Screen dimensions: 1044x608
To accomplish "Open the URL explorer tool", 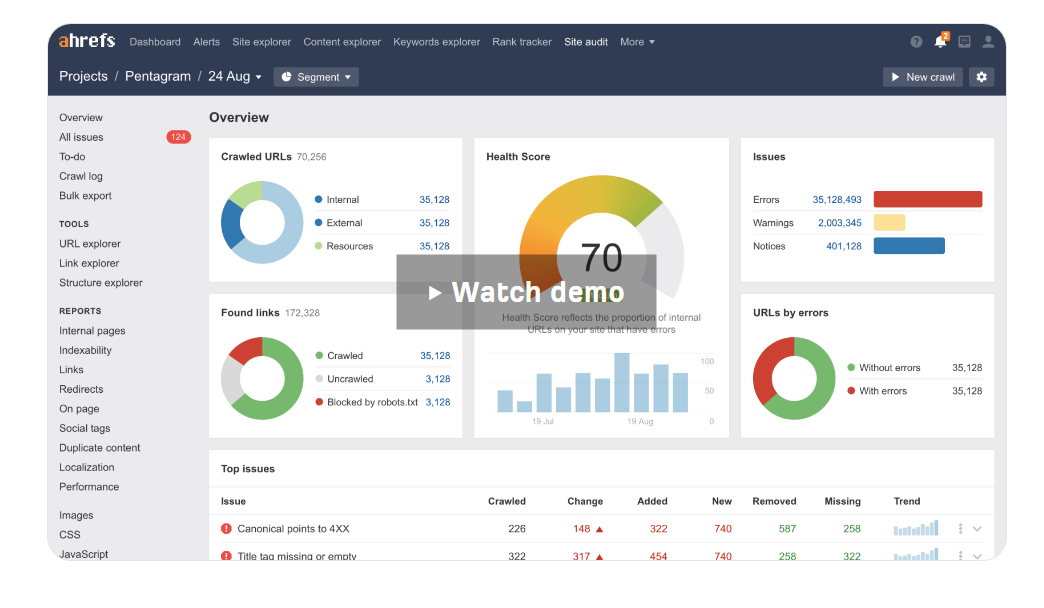I will pyautogui.click(x=90, y=244).
